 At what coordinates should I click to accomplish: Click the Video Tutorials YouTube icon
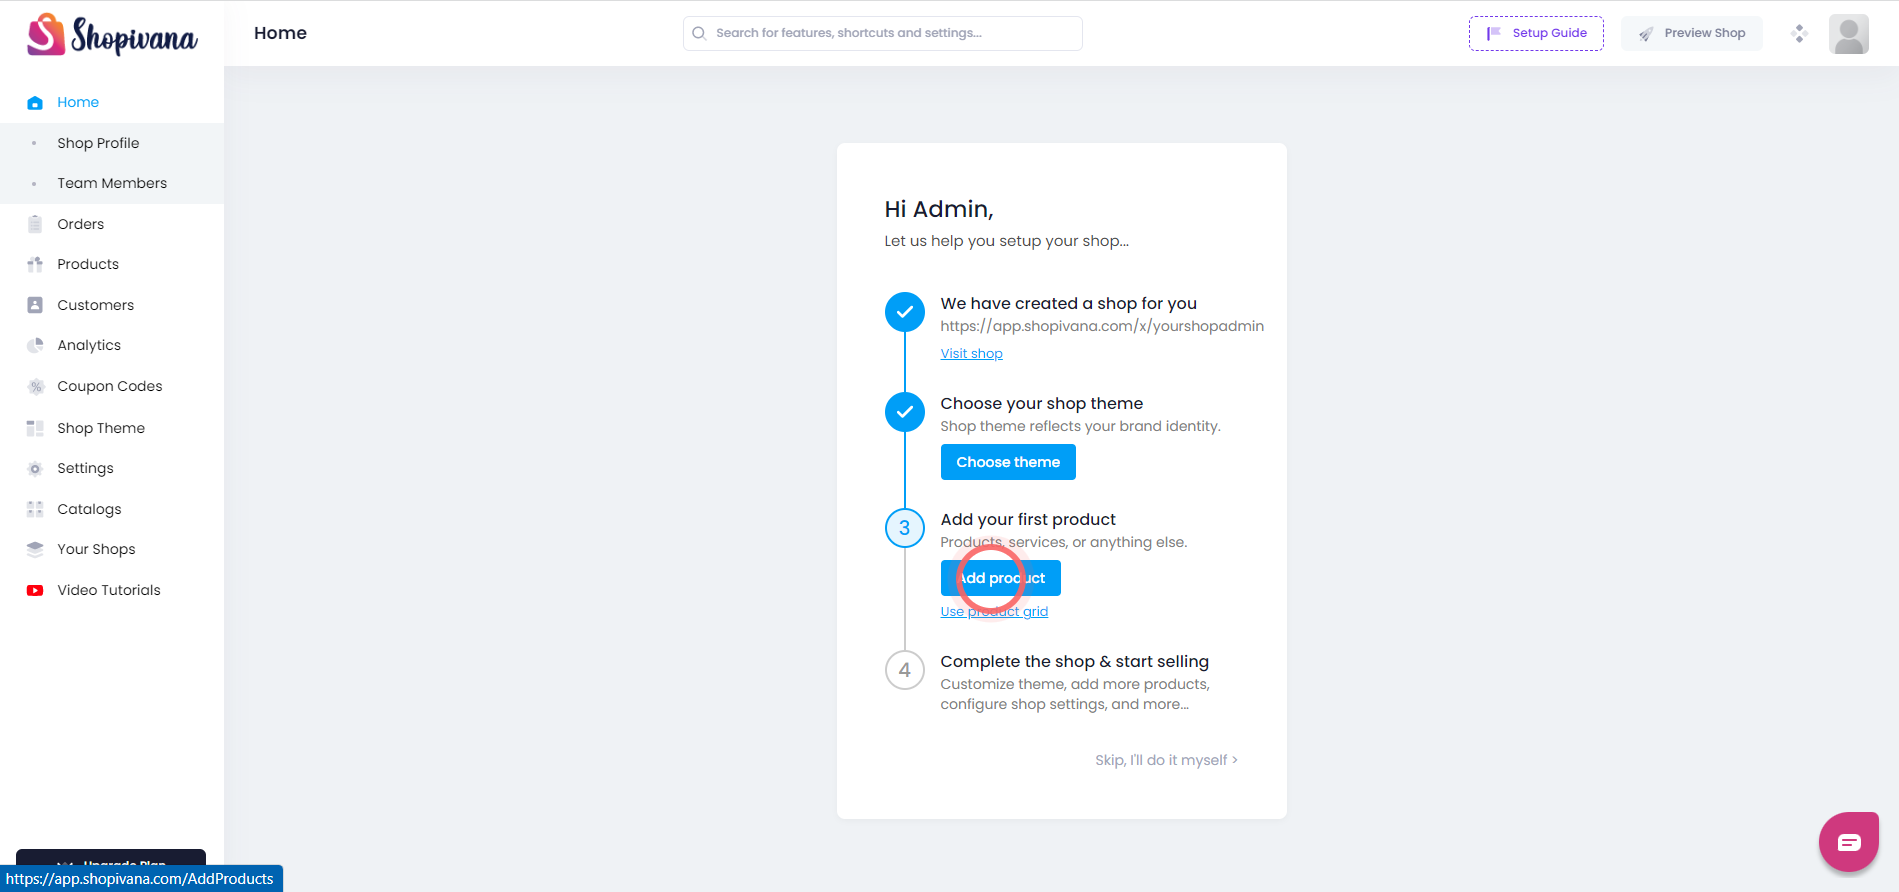click(35, 590)
